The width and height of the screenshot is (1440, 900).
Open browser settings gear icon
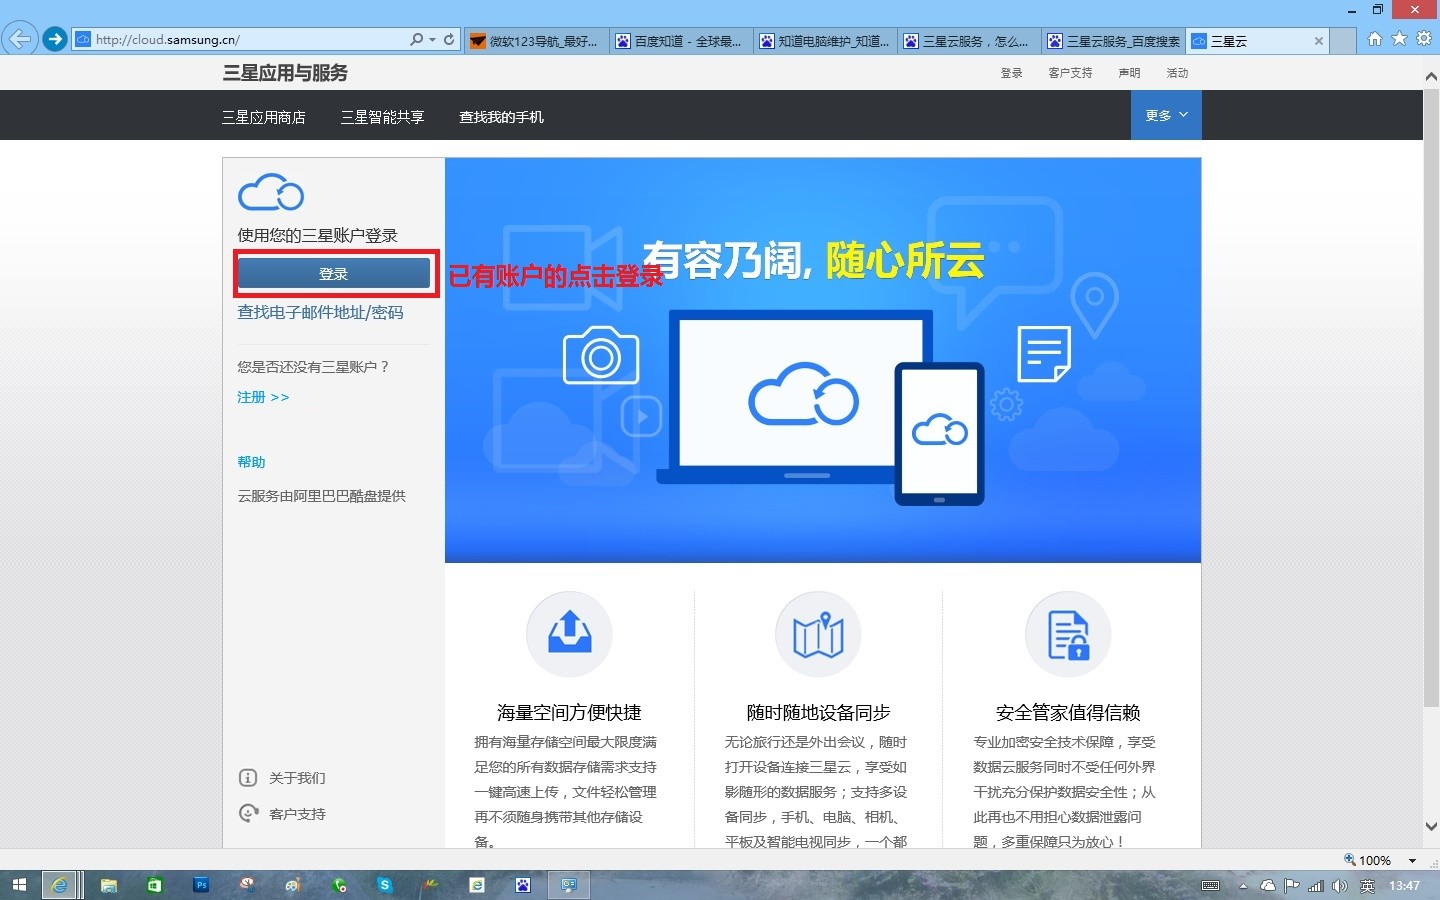click(x=1424, y=39)
